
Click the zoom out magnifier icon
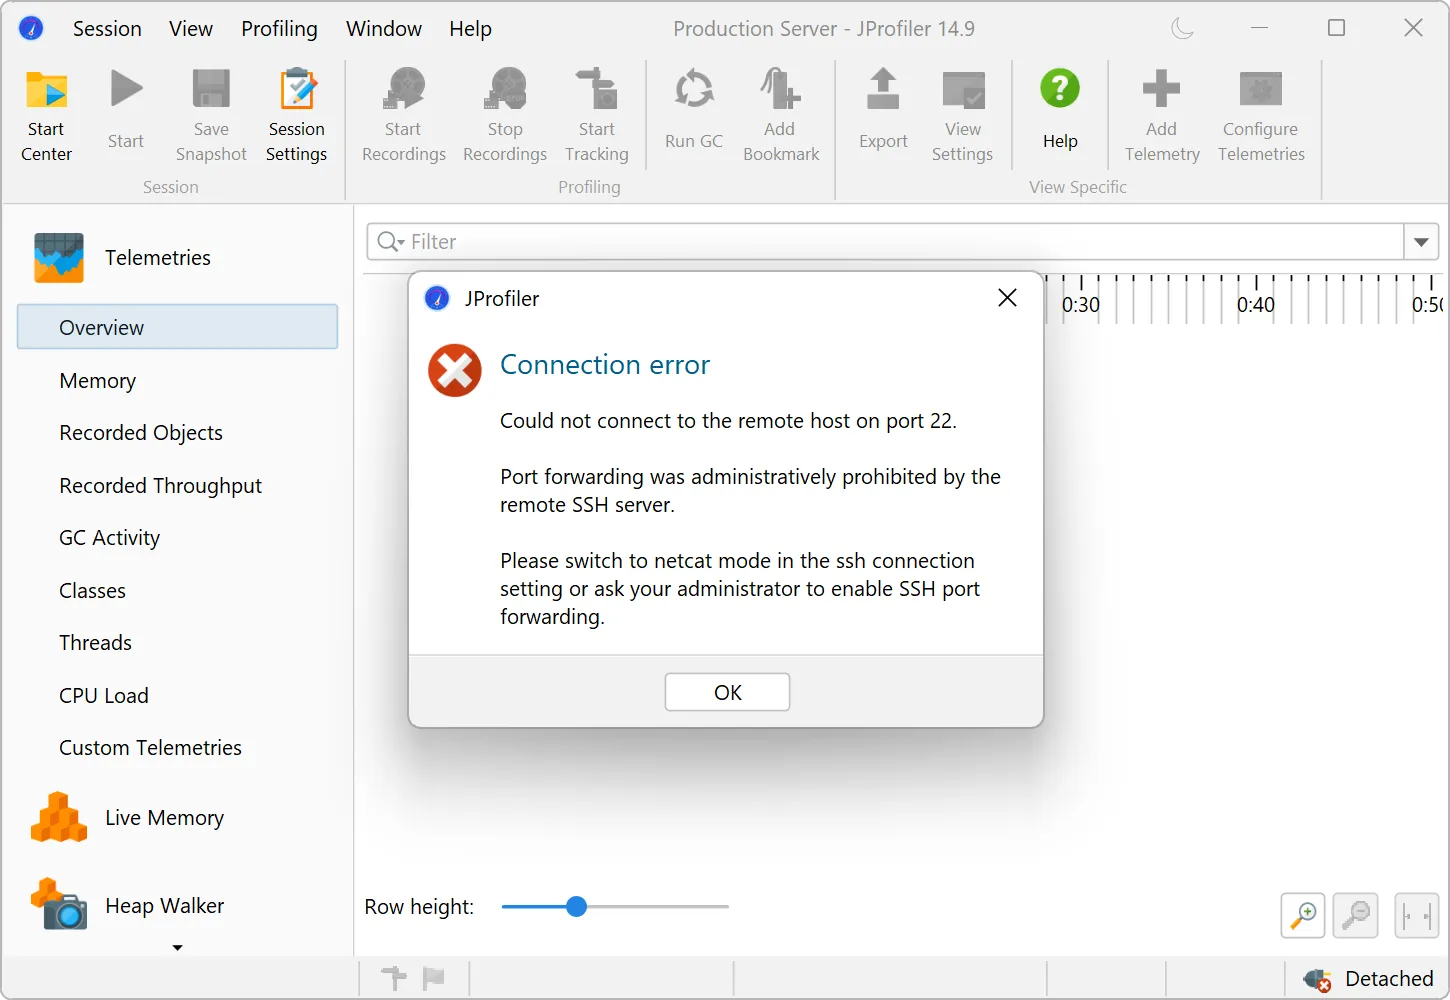(1357, 915)
